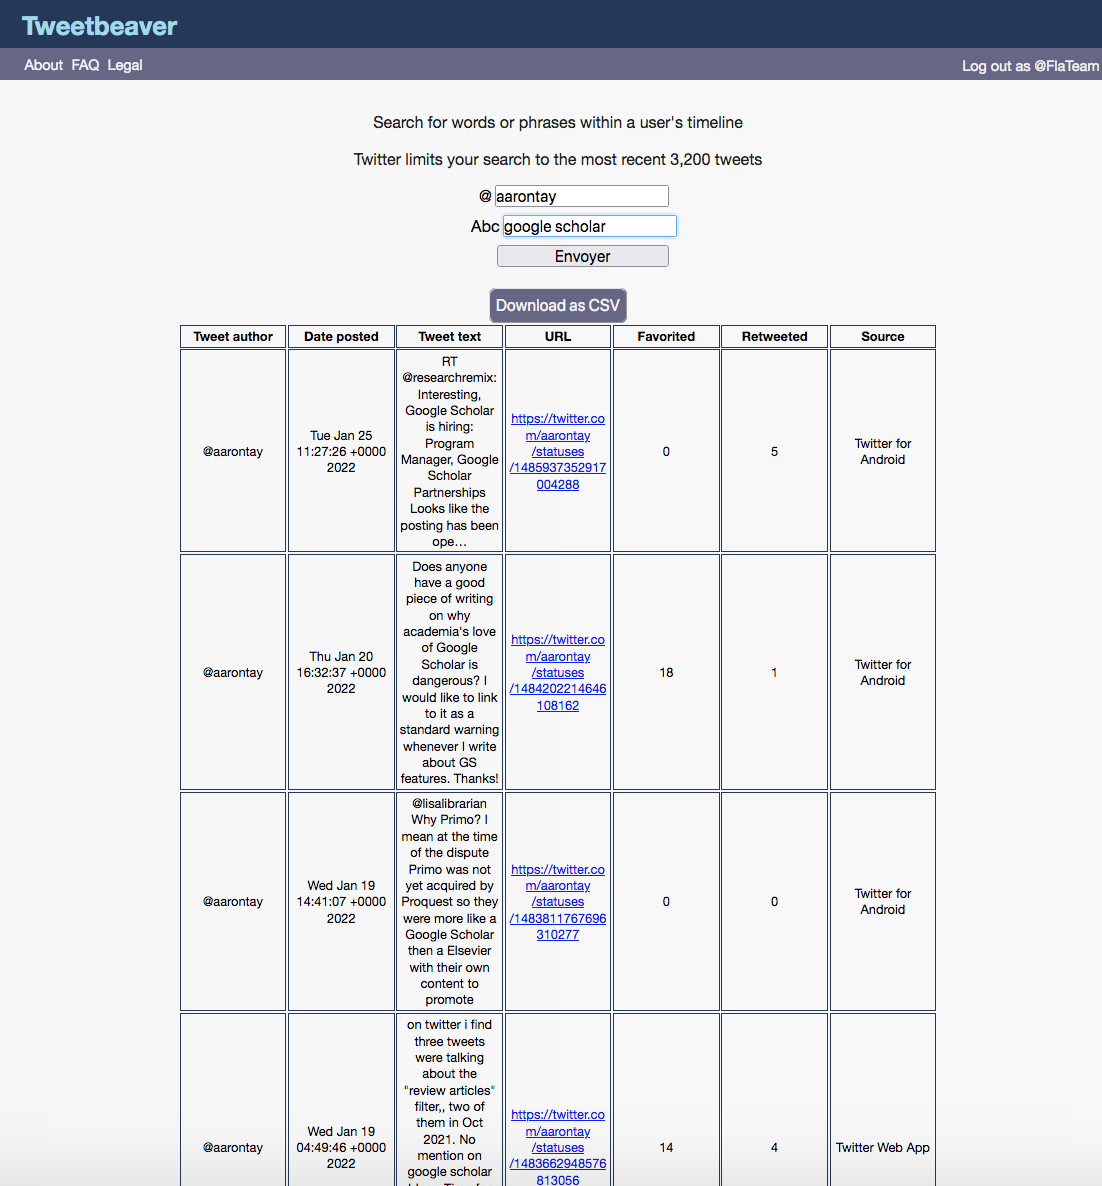Open the About page
This screenshot has height=1186, width=1102.
(x=43, y=65)
